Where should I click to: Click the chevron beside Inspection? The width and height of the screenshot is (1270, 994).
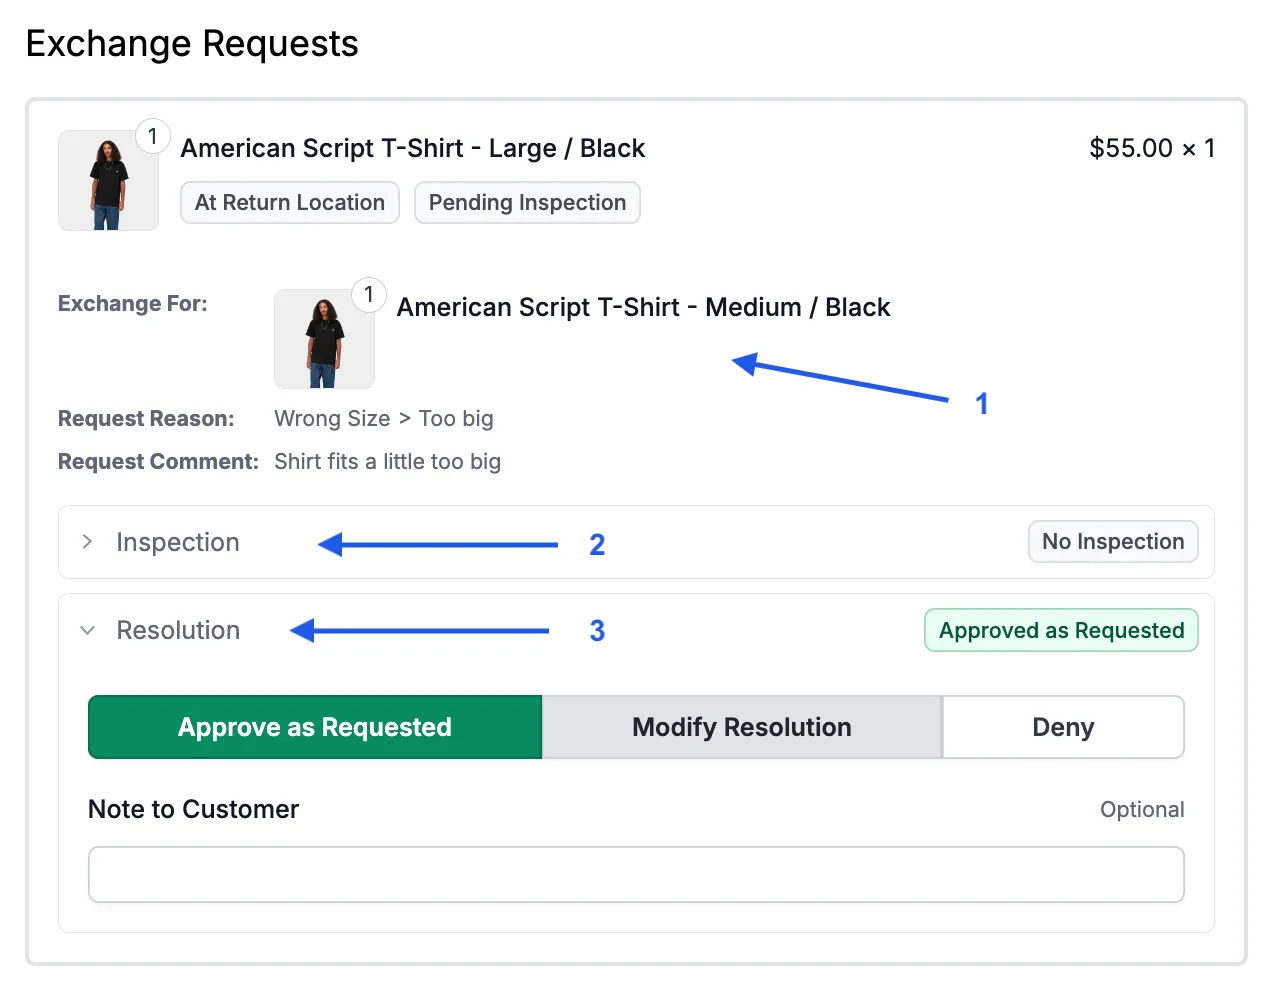87,542
